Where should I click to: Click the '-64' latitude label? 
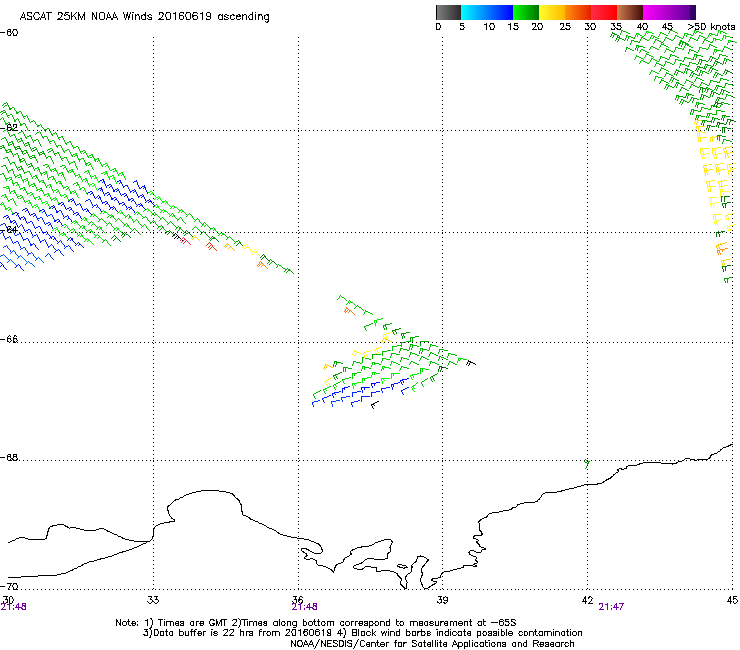pyautogui.click(x=9, y=229)
